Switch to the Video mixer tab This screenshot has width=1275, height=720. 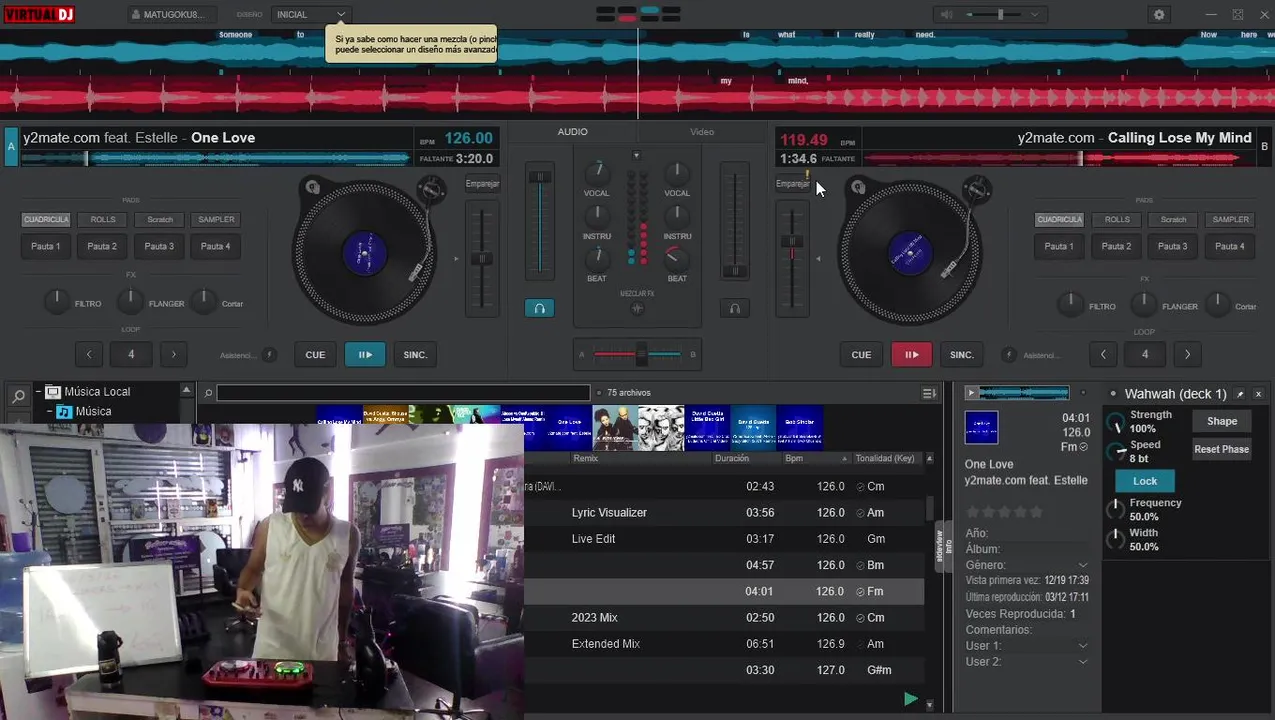point(702,132)
